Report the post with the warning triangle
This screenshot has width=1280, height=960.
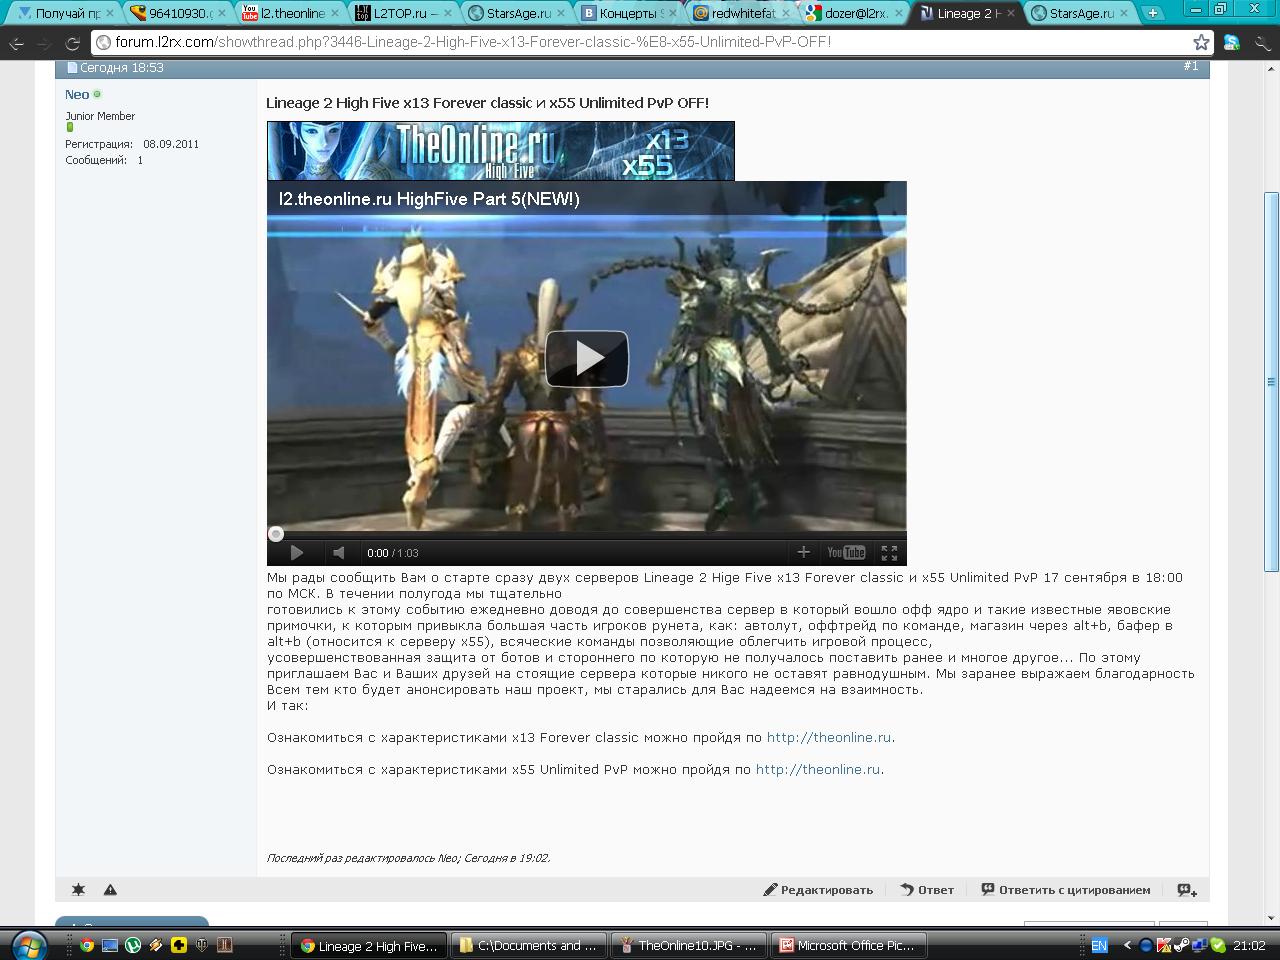point(110,890)
